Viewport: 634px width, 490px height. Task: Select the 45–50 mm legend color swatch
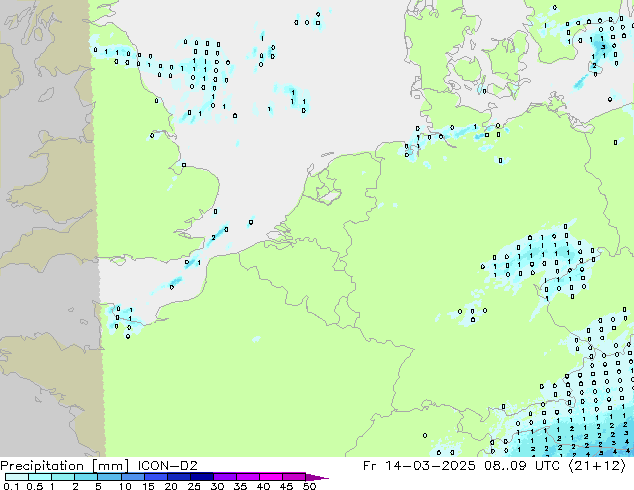[294, 477]
